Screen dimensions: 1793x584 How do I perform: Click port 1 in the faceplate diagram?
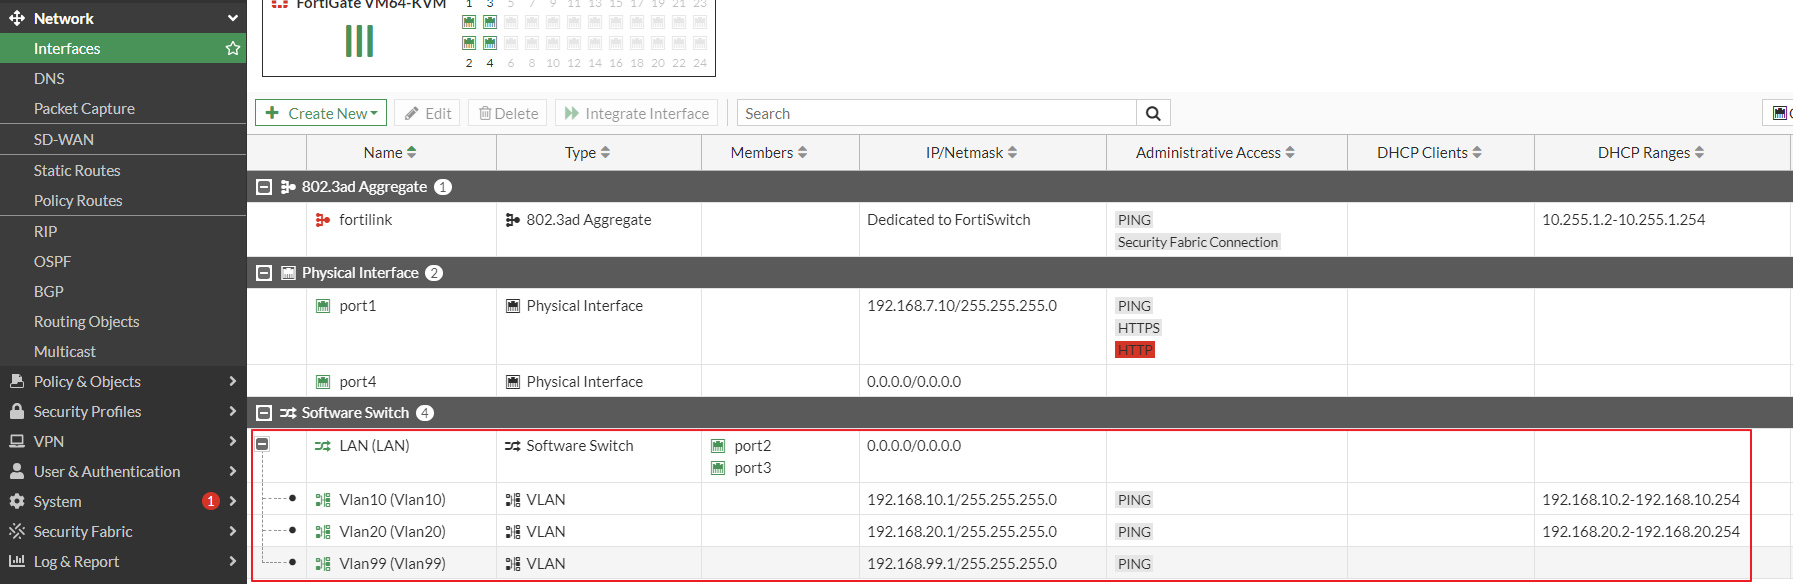(469, 22)
